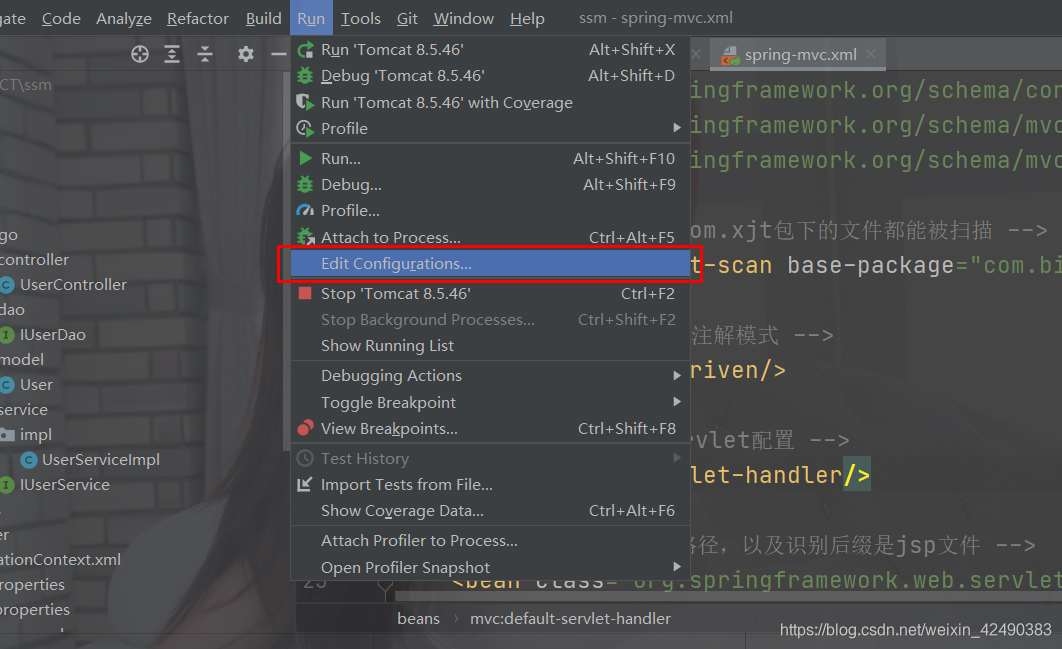Click the red stop square icon
The width and height of the screenshot is (1062, 649).
pos(305,293)
